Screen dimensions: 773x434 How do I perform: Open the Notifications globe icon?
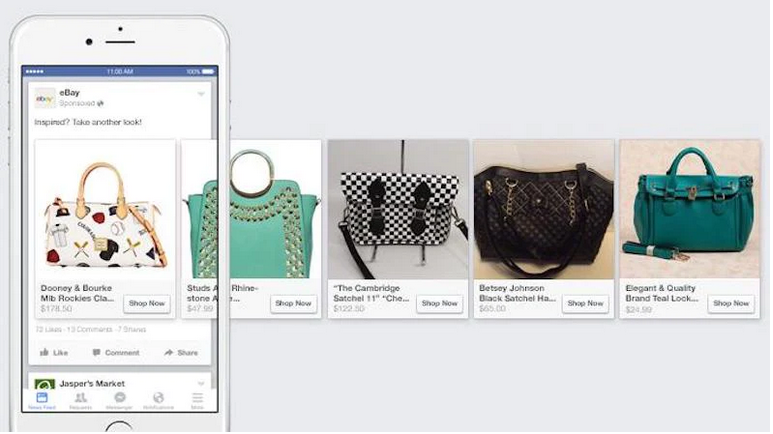click(x=158, y=400)
